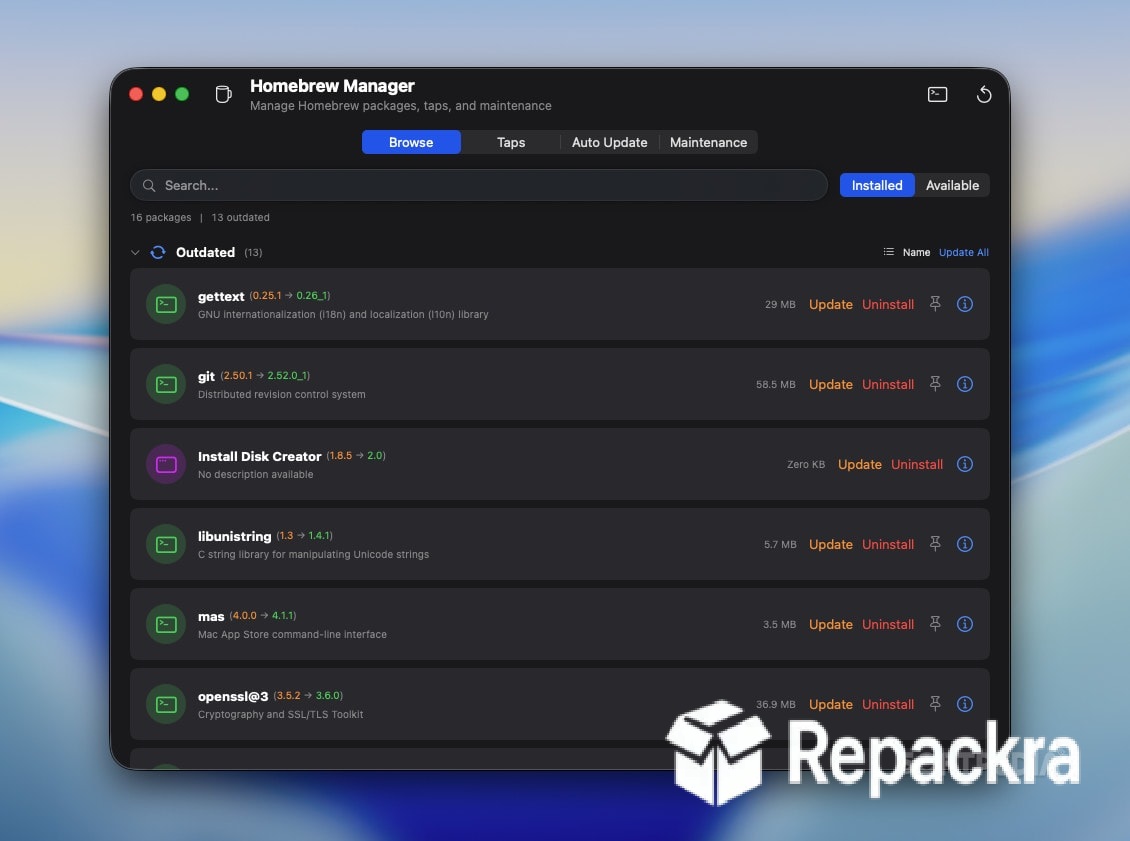The image size is (1130, 841).
Task: Click openssl@3's terminal package icon
Action: [x=166, y=704]
